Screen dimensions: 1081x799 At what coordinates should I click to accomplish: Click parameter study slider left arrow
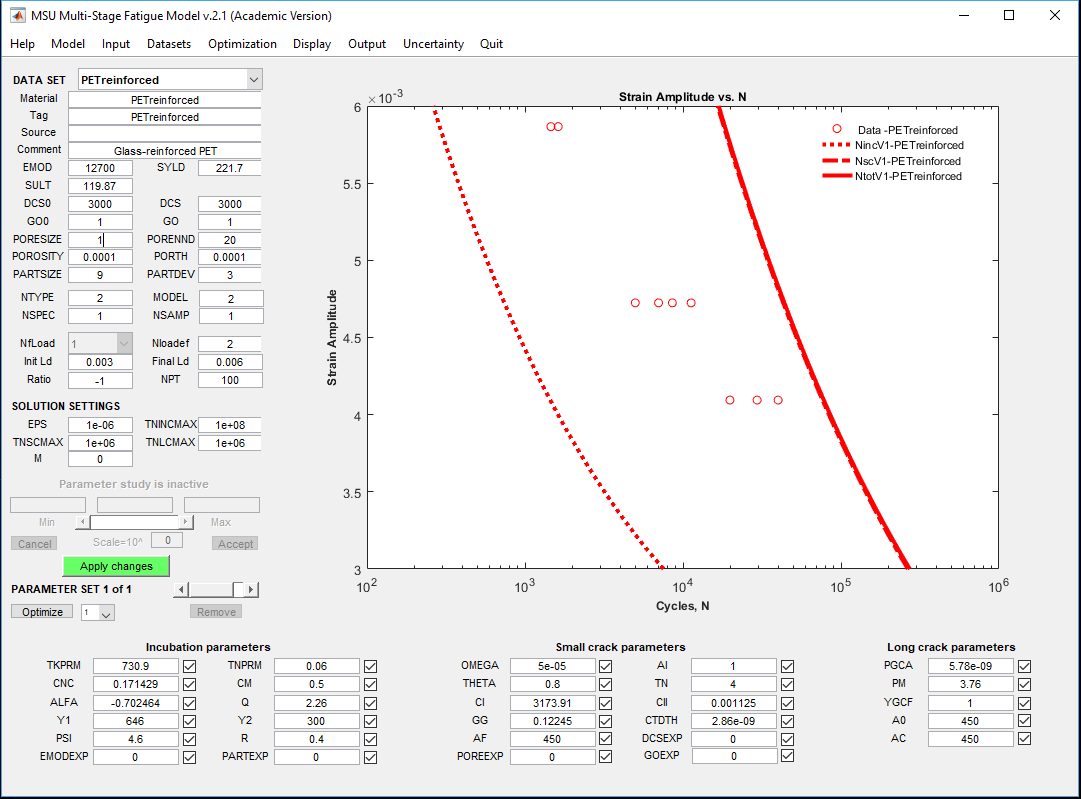click(x=83, y=522)
